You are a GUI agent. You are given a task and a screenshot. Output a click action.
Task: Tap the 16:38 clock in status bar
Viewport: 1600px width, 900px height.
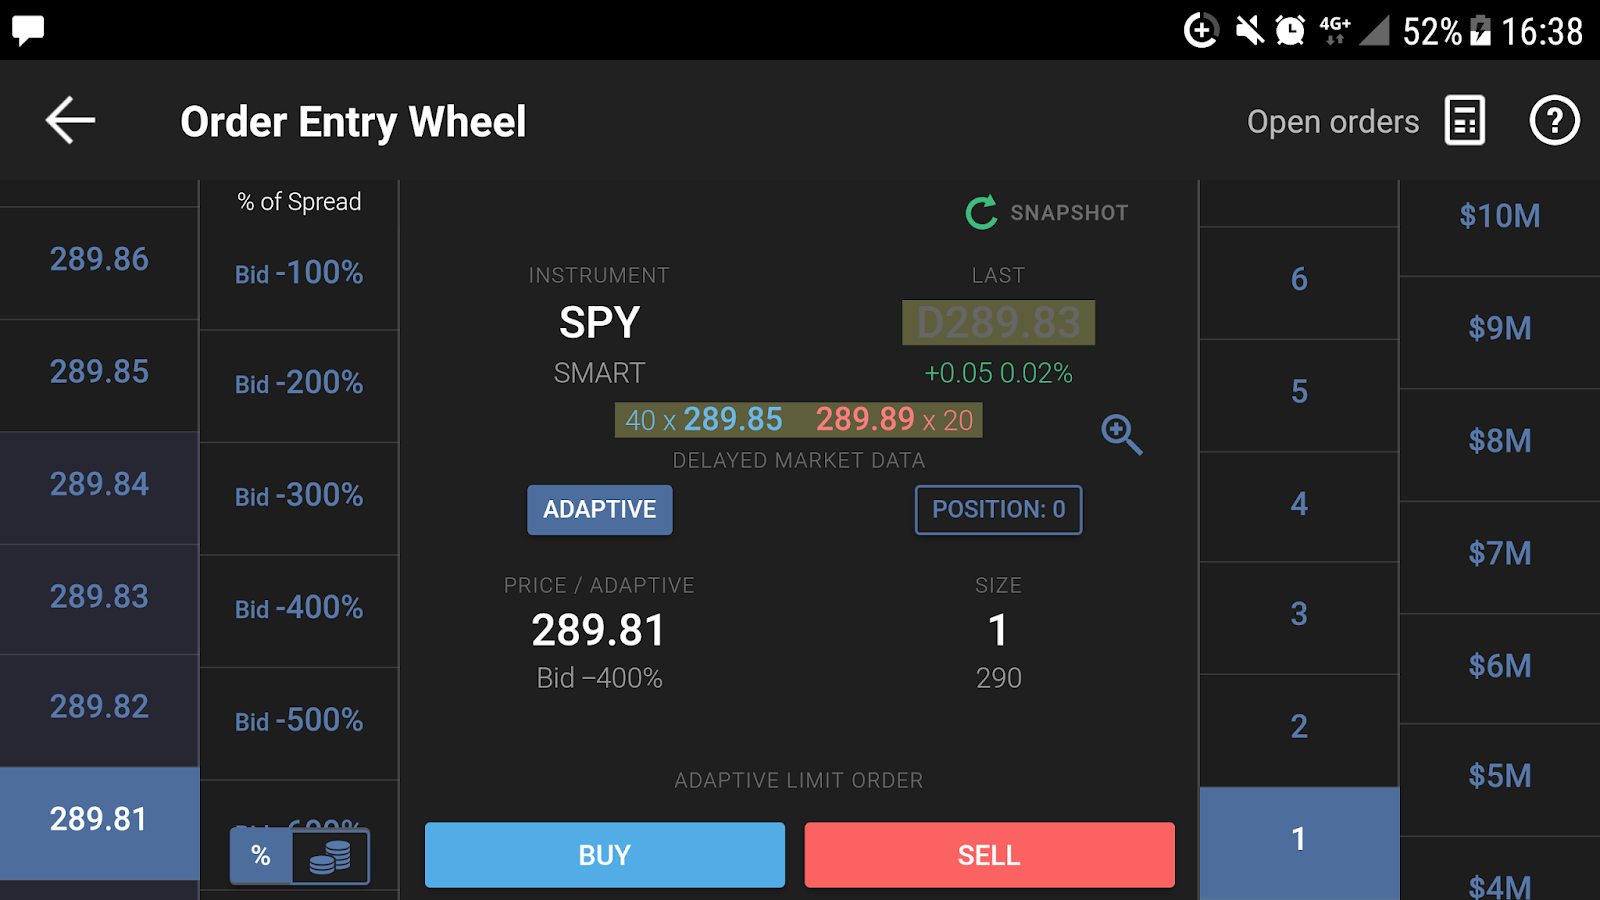[x=1542, y=32]
